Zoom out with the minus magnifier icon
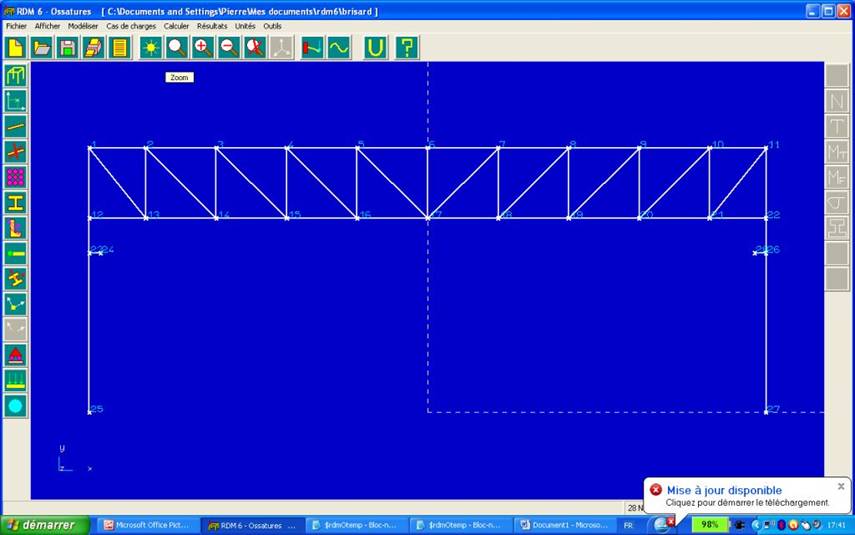 (229, 47)
